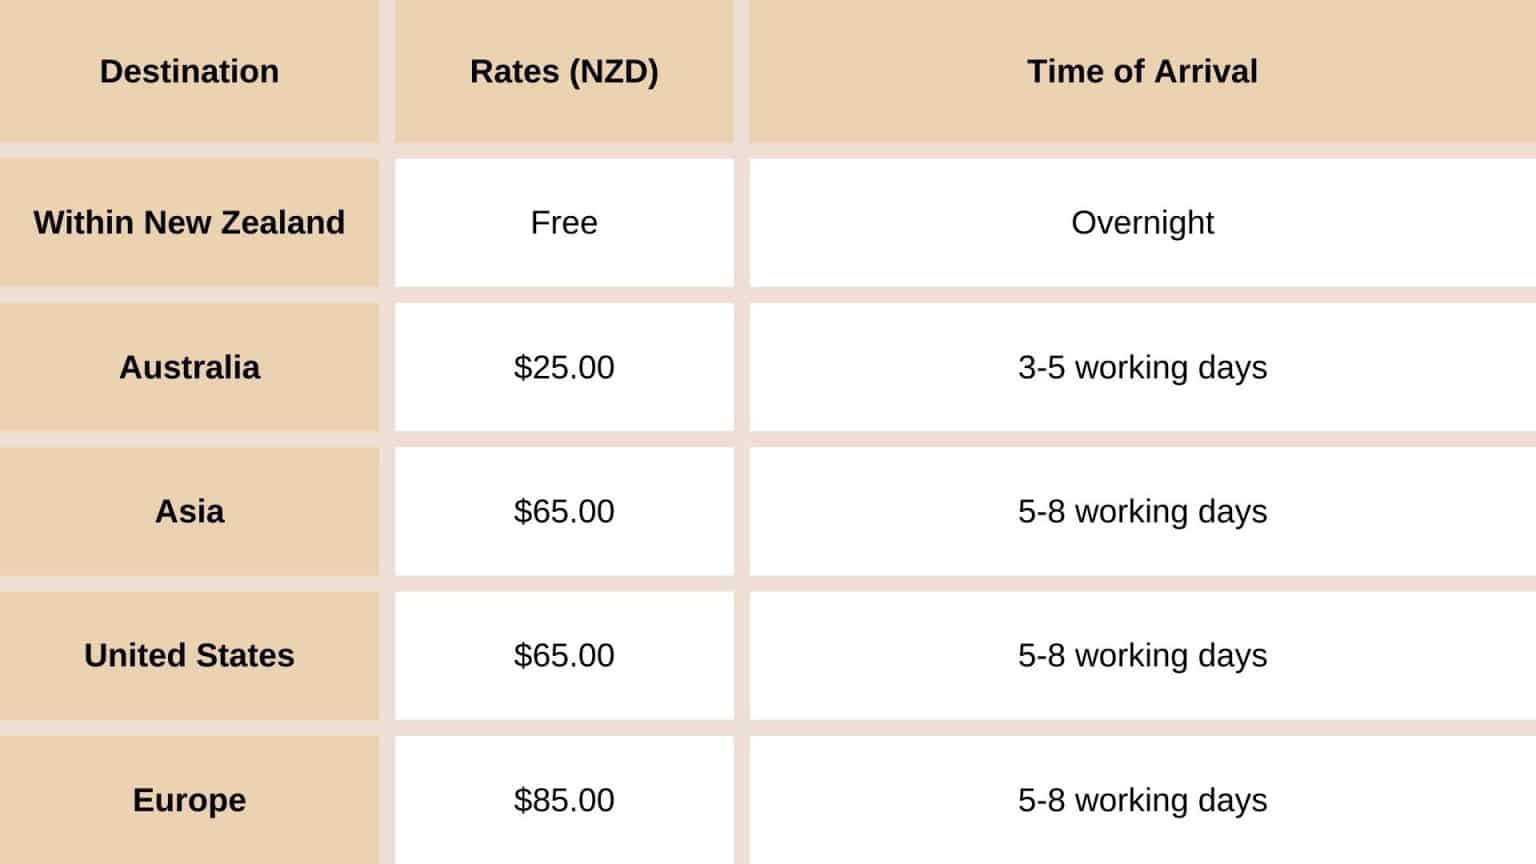
Task: Click the $65.00 rate for United States
Action: (564, 655)
